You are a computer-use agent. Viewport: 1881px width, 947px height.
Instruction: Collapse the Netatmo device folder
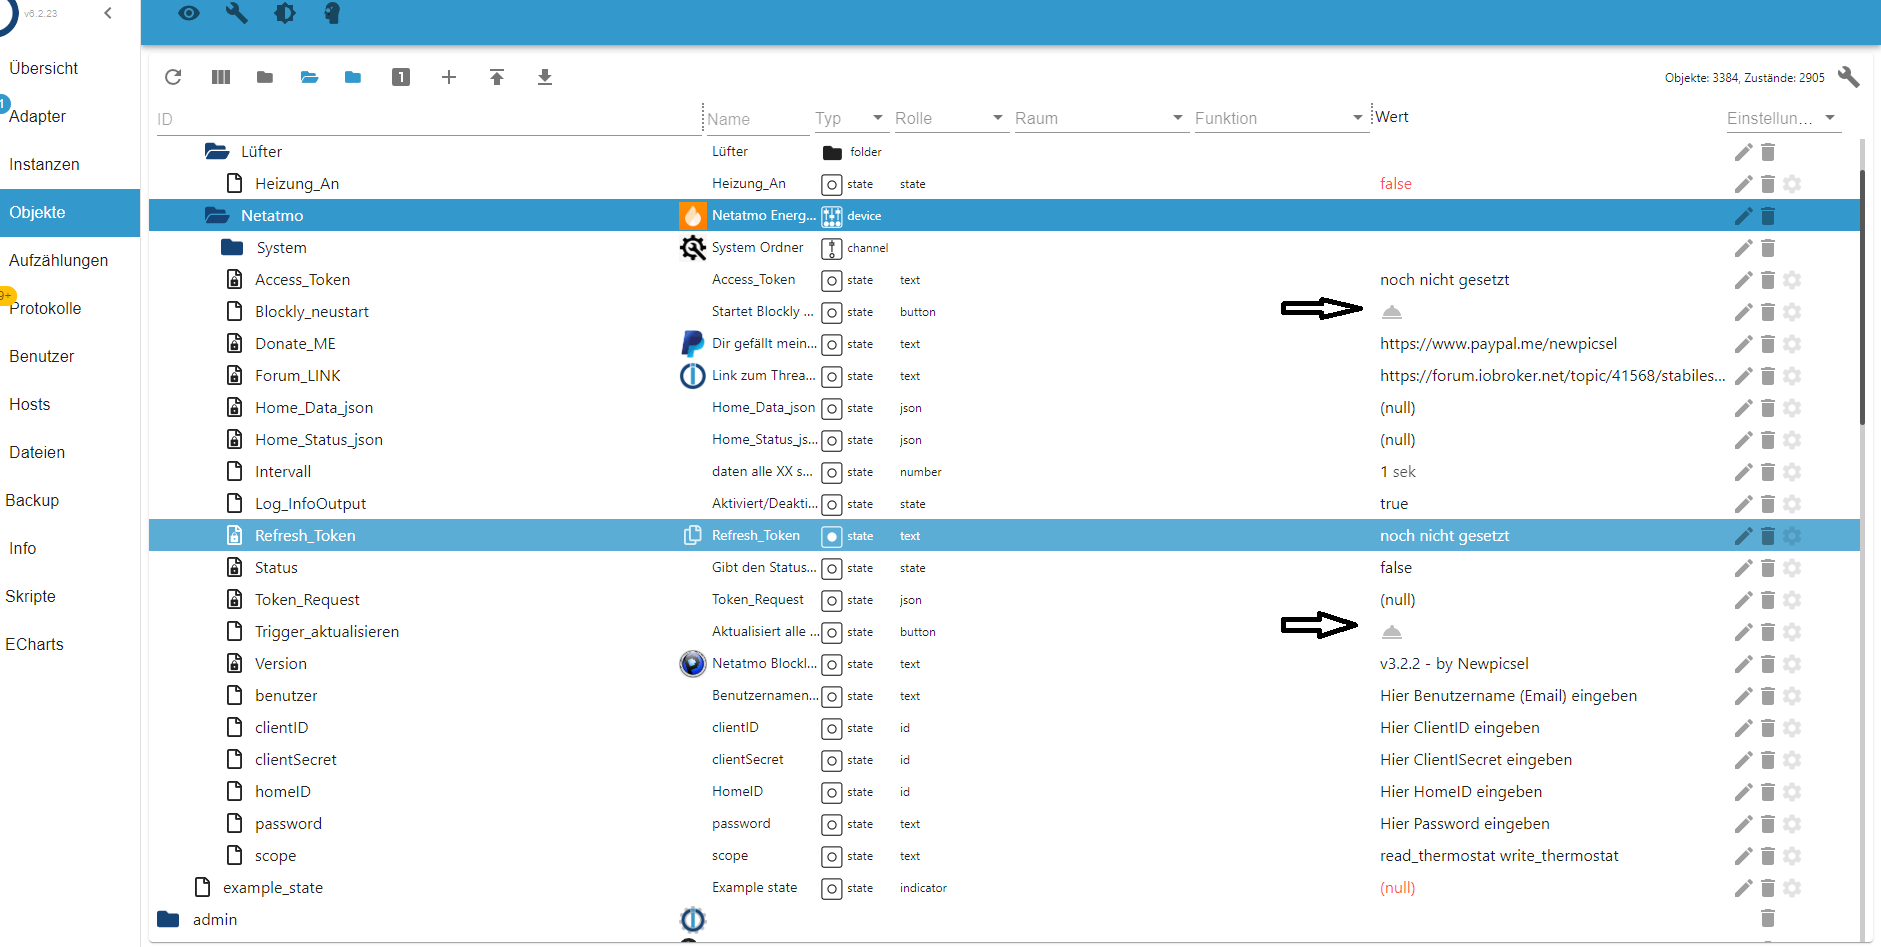point(217,216)
